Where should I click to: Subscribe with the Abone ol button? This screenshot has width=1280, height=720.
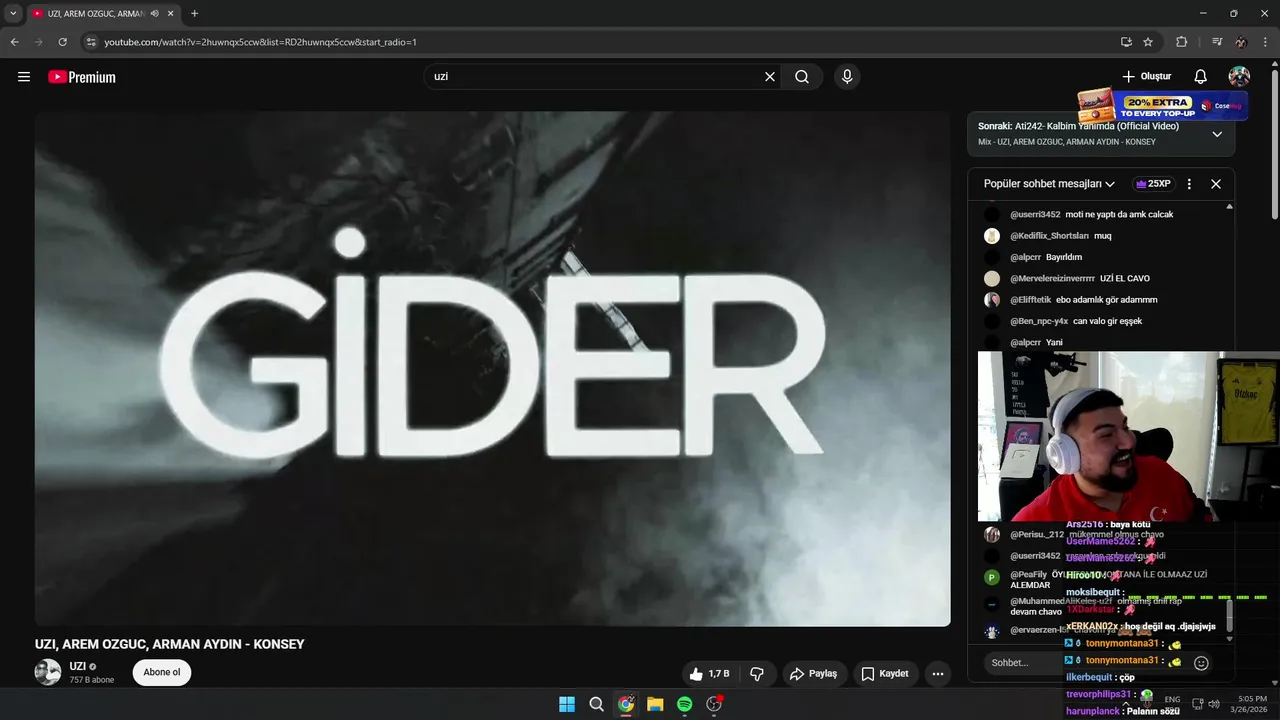click(162, 673)
